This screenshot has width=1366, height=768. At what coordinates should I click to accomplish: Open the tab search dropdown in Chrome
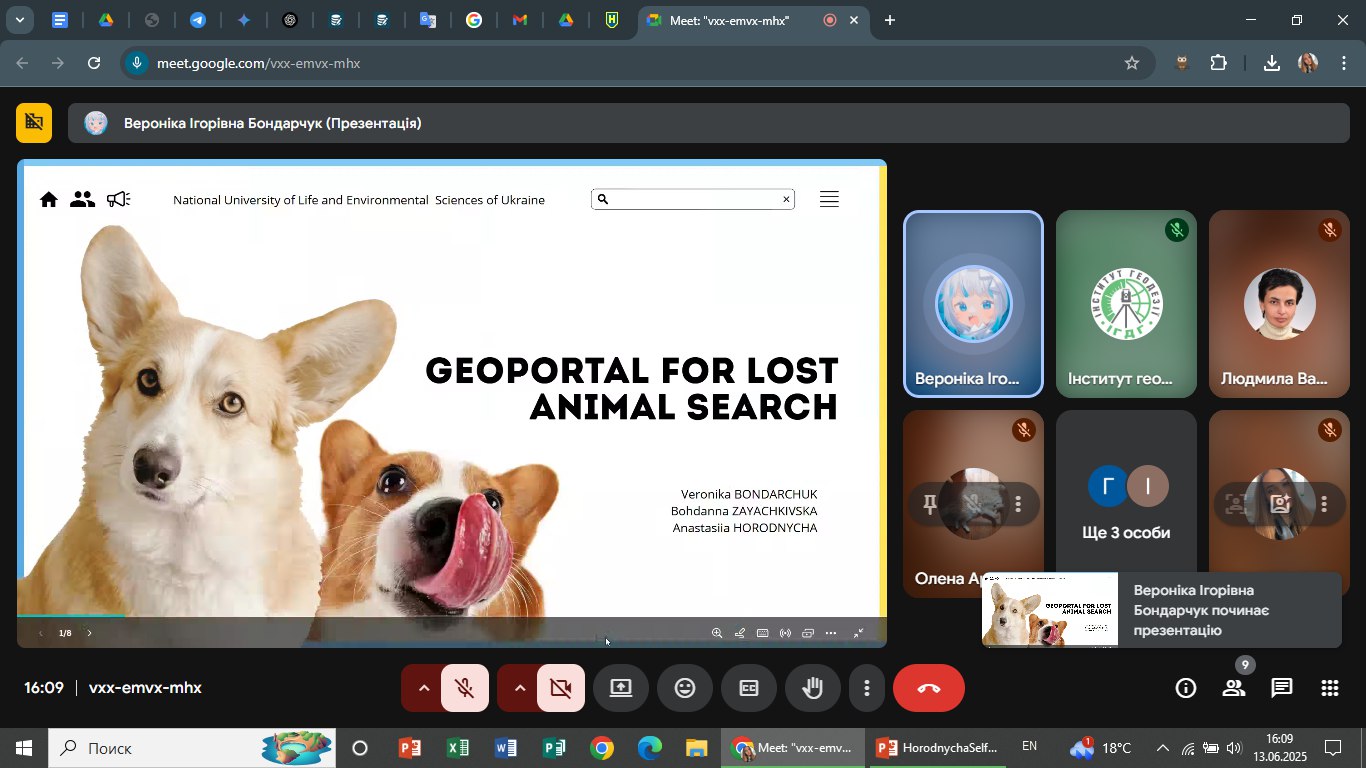click(19, 20)
